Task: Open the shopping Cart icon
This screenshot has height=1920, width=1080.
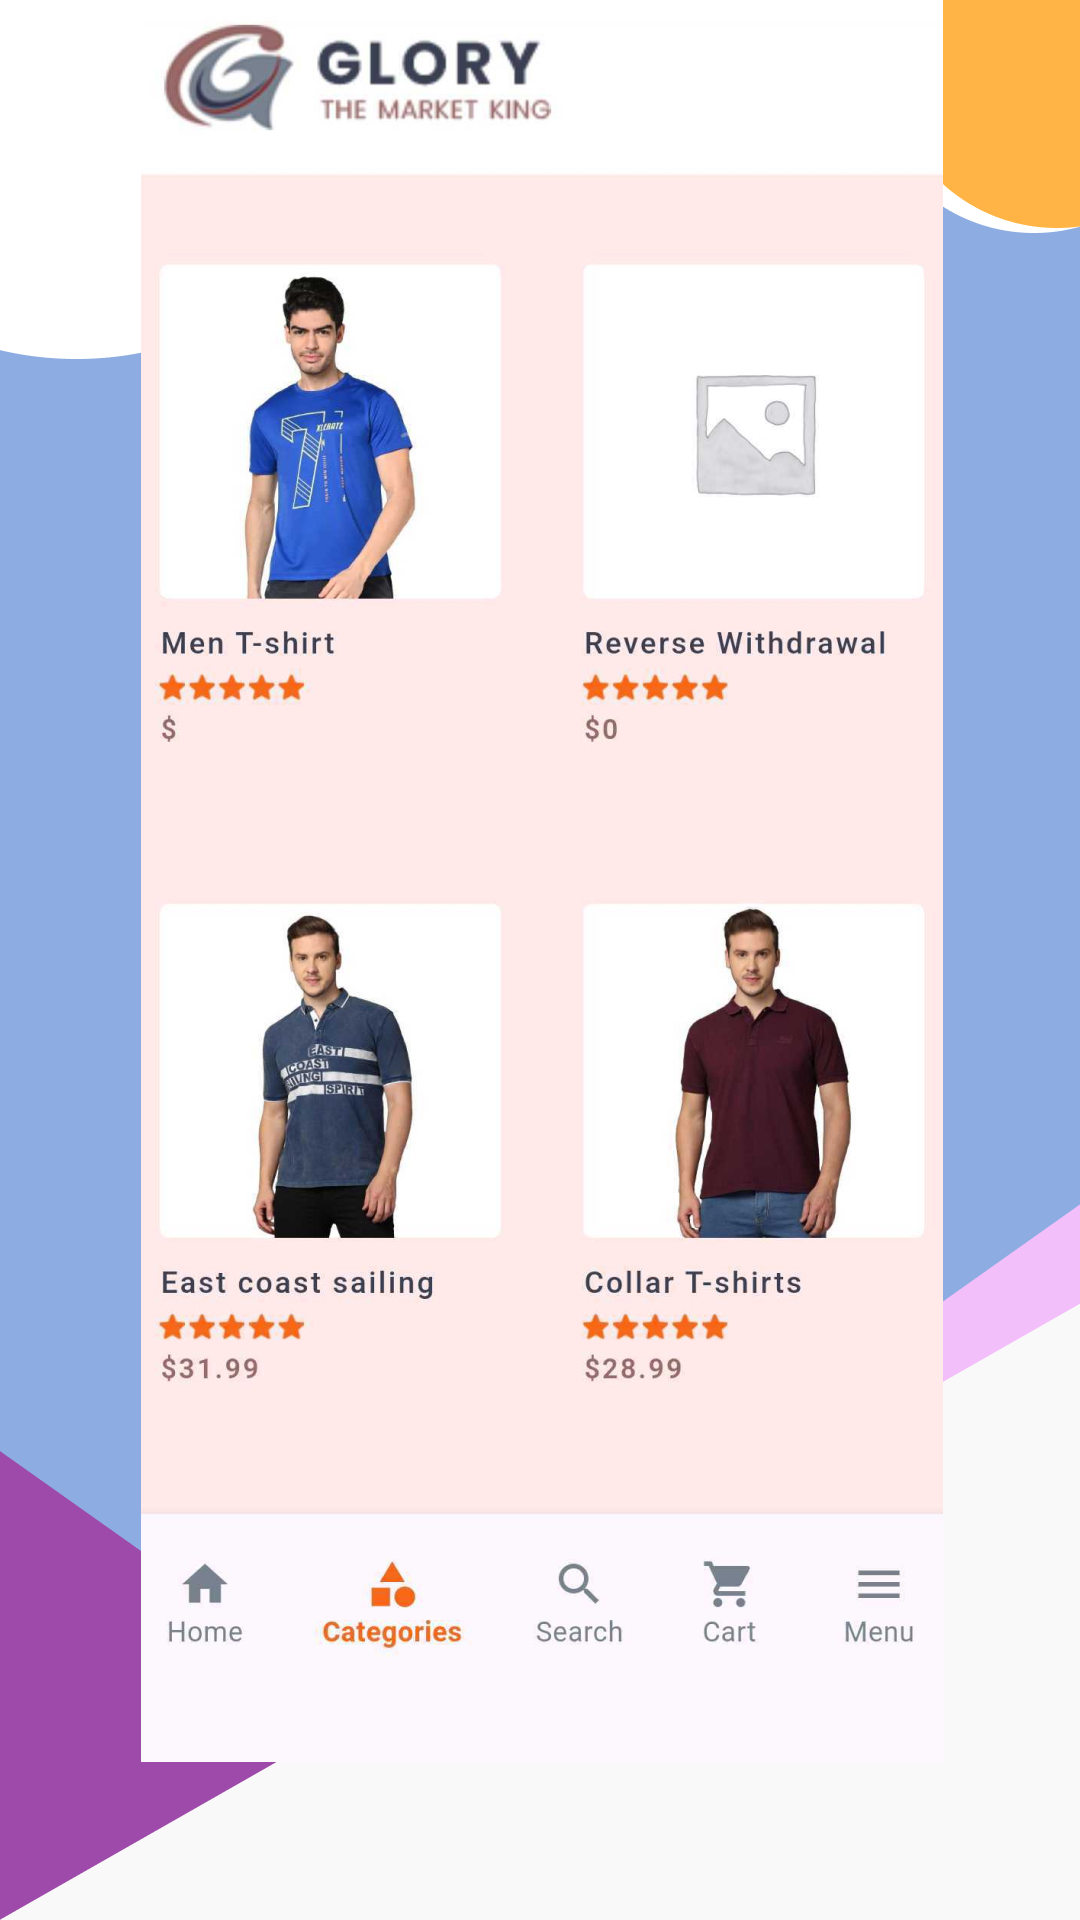Action: tap(728, 1584)
